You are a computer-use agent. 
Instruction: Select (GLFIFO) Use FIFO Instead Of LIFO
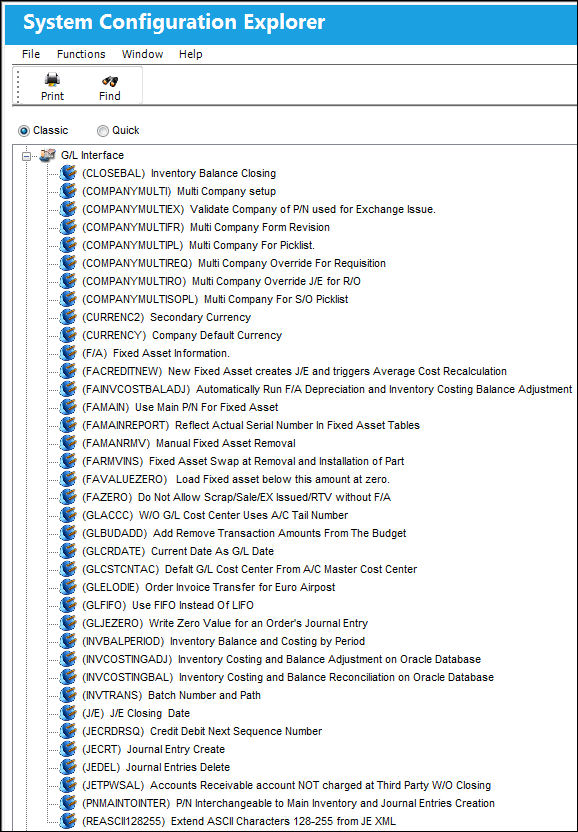168,605
